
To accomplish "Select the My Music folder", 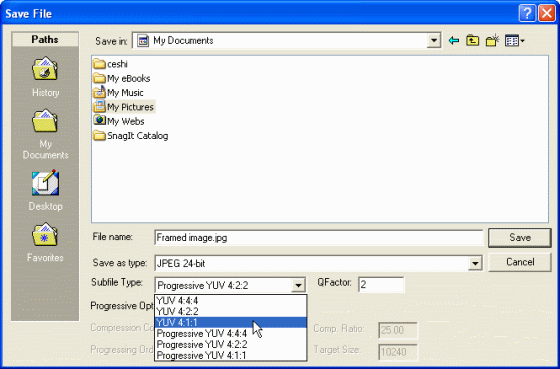I will (x=119, y=93).
